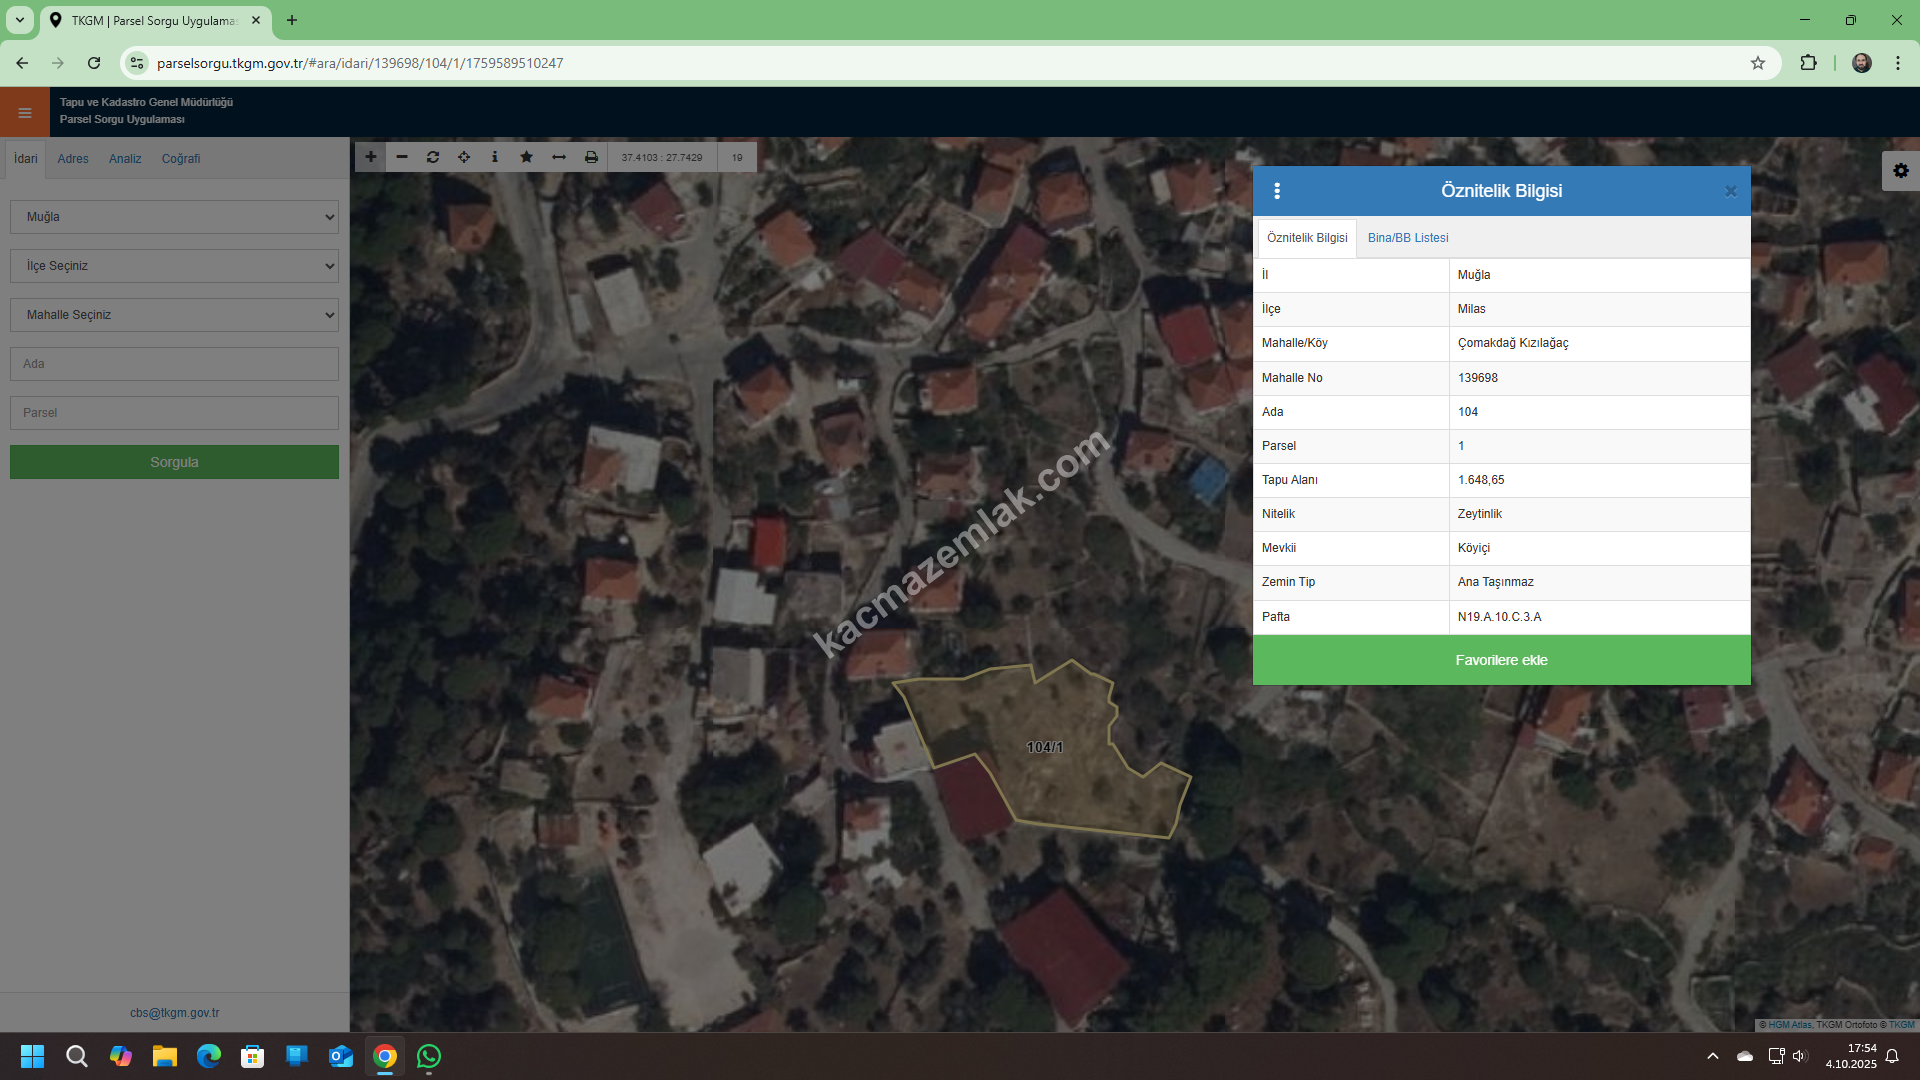The width and height of the screenshot is (1920, 1080).
Task: Switch to the Coğrafi tab
Action: [181, 159]
